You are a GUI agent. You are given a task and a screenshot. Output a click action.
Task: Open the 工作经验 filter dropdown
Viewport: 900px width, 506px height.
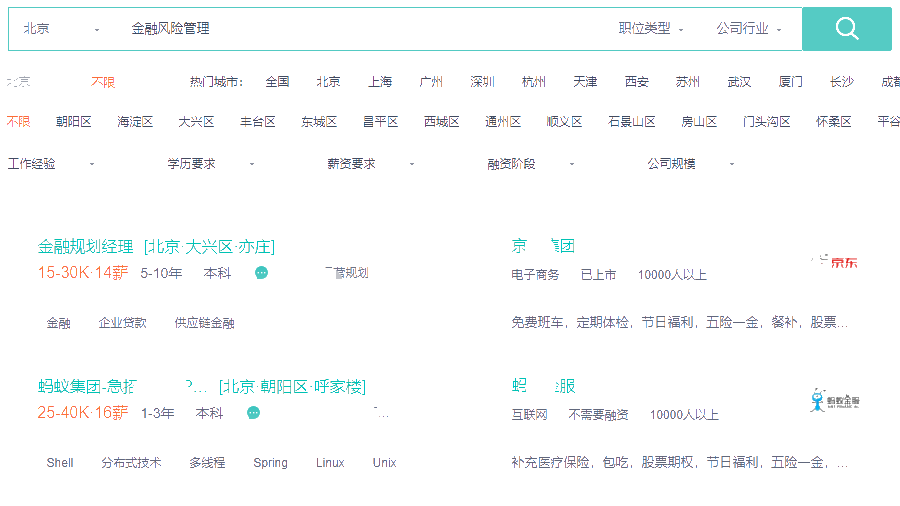pos(51,164)
